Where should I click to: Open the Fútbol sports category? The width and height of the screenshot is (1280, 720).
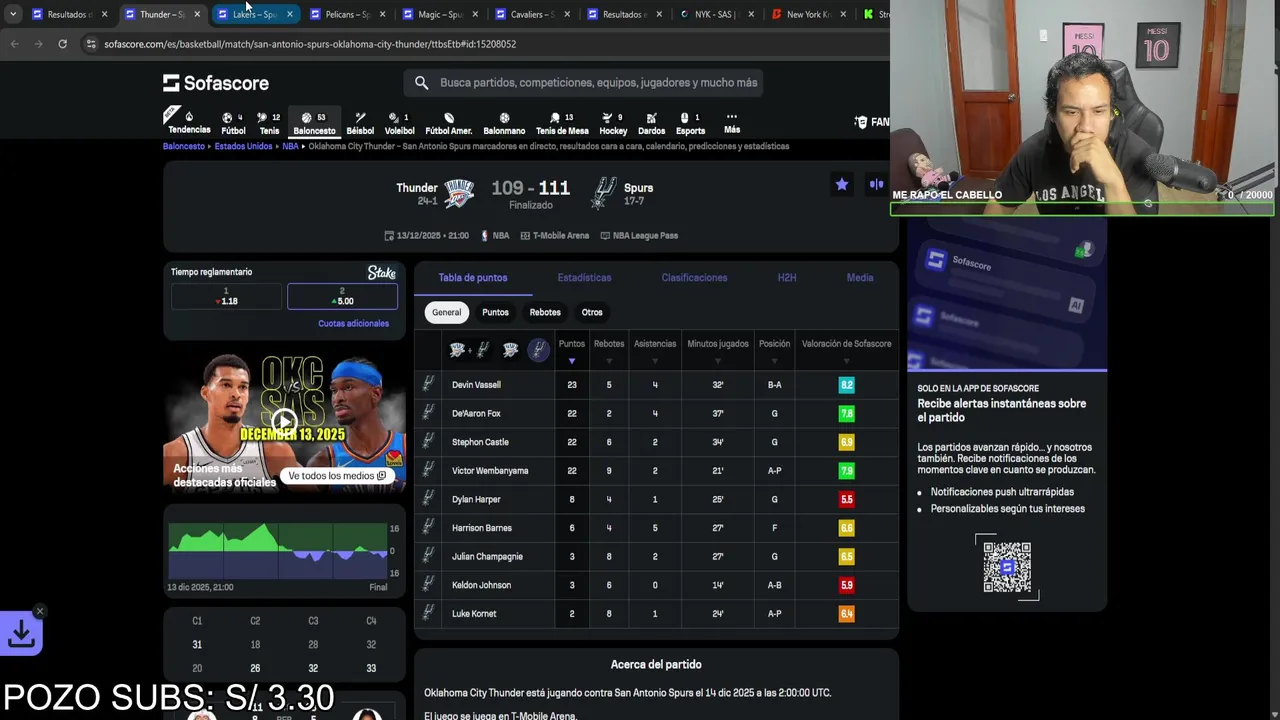point(233,123)
